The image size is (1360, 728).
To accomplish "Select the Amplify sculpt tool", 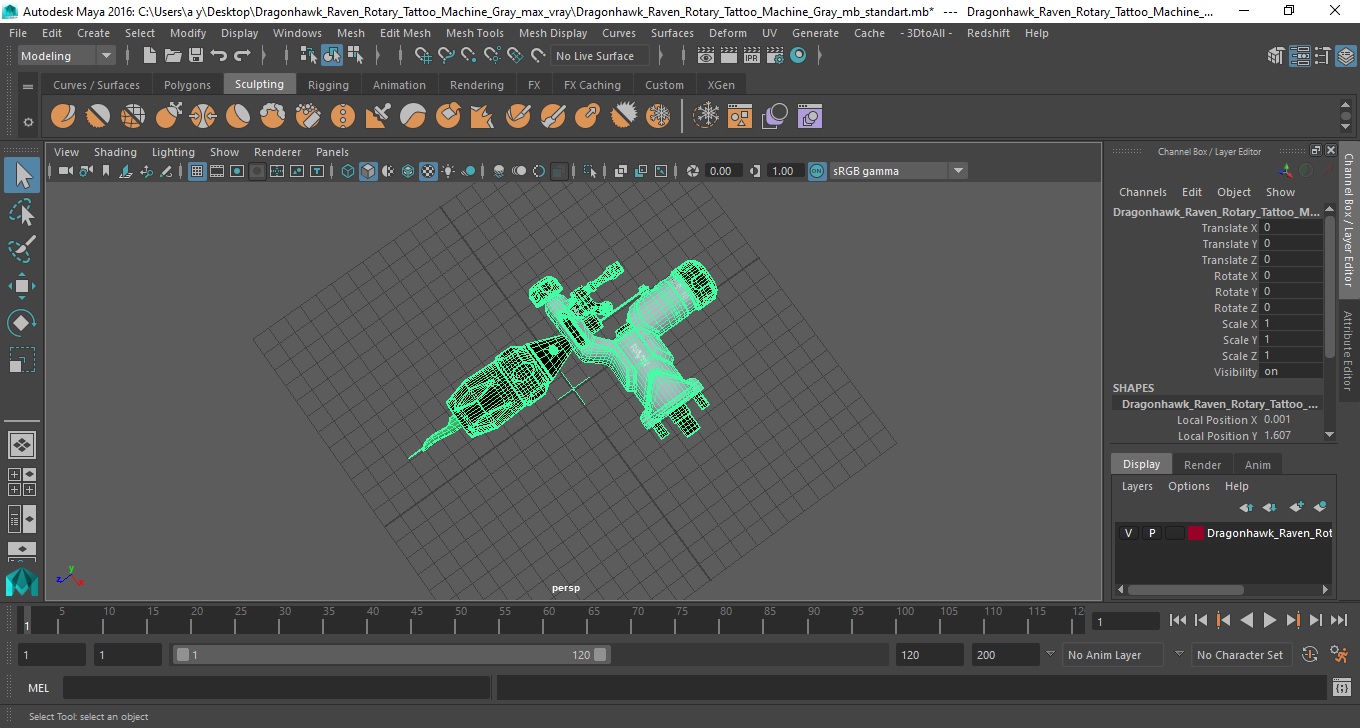I will click(x=623, y=117).
